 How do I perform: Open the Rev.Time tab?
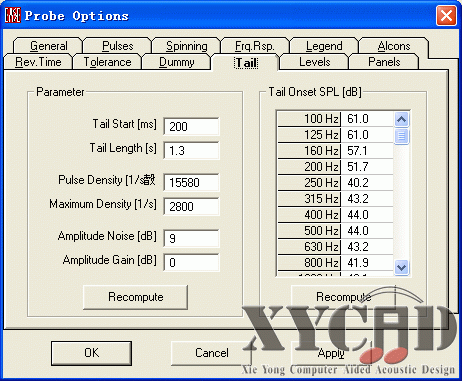(38, 62)
